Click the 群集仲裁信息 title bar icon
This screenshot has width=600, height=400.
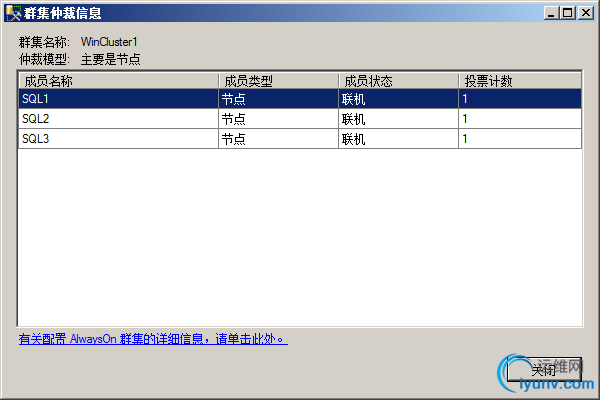coord(13,13)
